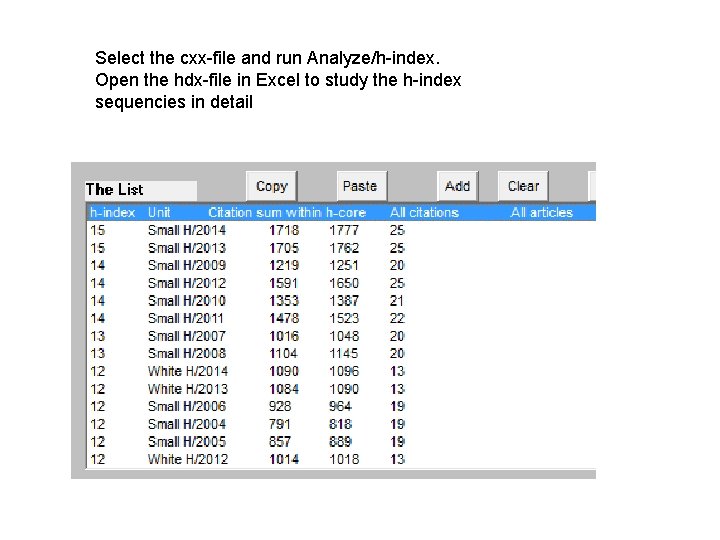The image size is (720, 540).
Task: Click the value 1104 in the list
Action: [284, 354]
